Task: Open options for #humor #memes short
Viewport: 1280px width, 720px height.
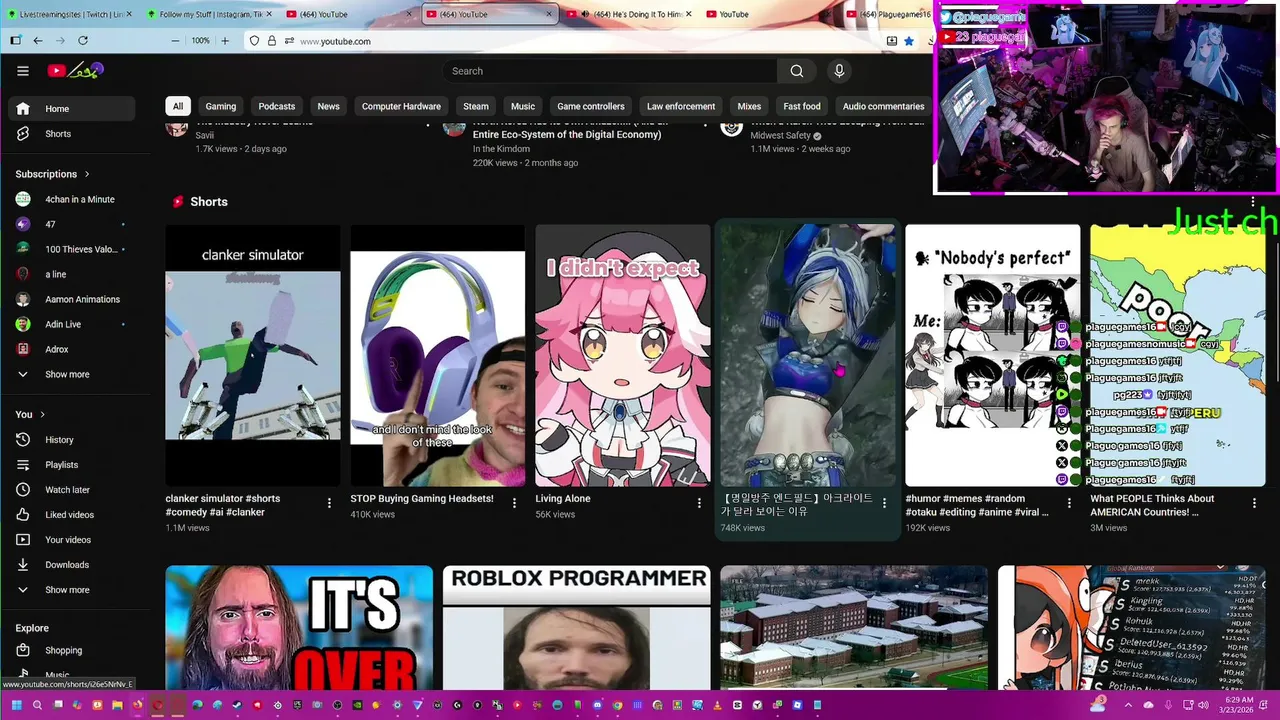Action: pyautogui.click(x=1069, y=503)
